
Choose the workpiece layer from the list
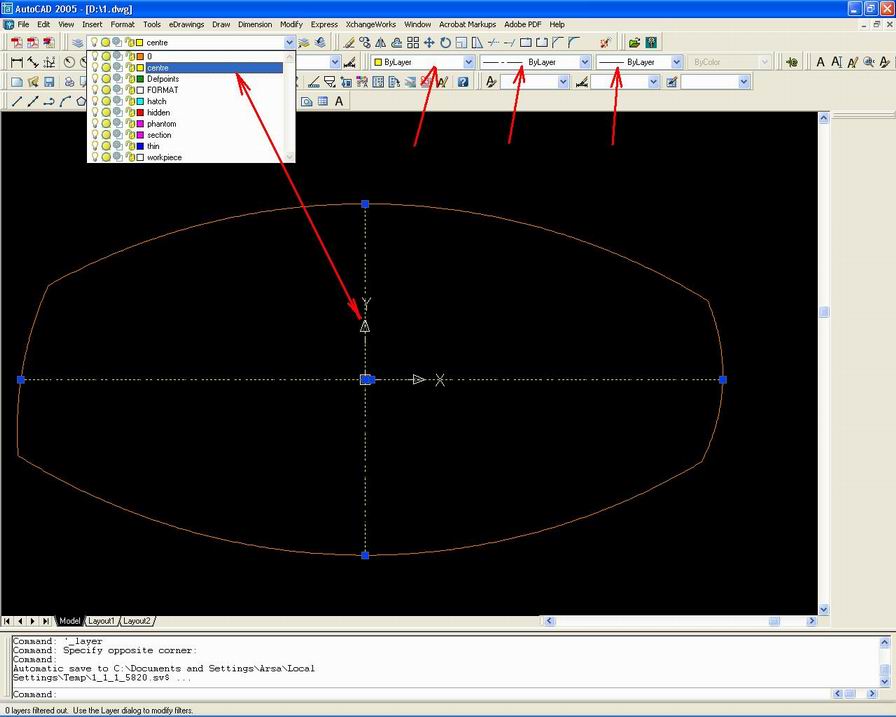(x=164, y=157)
